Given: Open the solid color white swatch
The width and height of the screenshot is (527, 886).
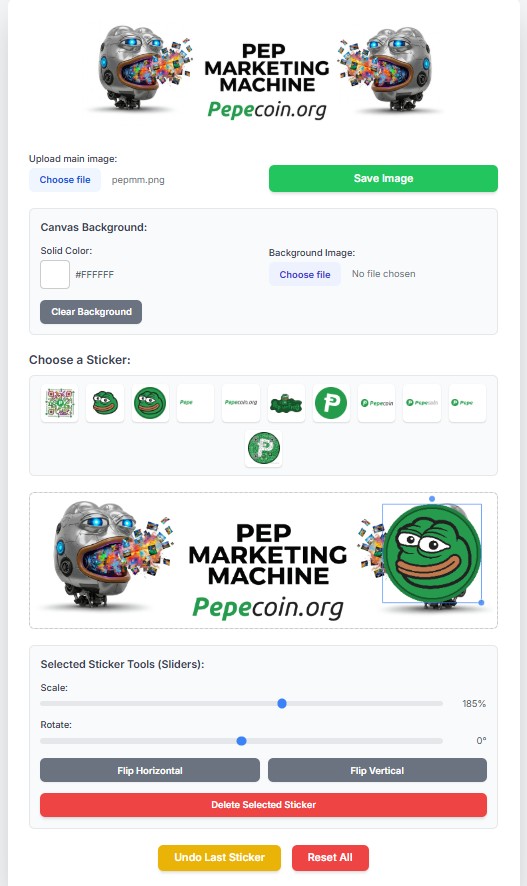Looking at the screenshot, I should [55, 275].
